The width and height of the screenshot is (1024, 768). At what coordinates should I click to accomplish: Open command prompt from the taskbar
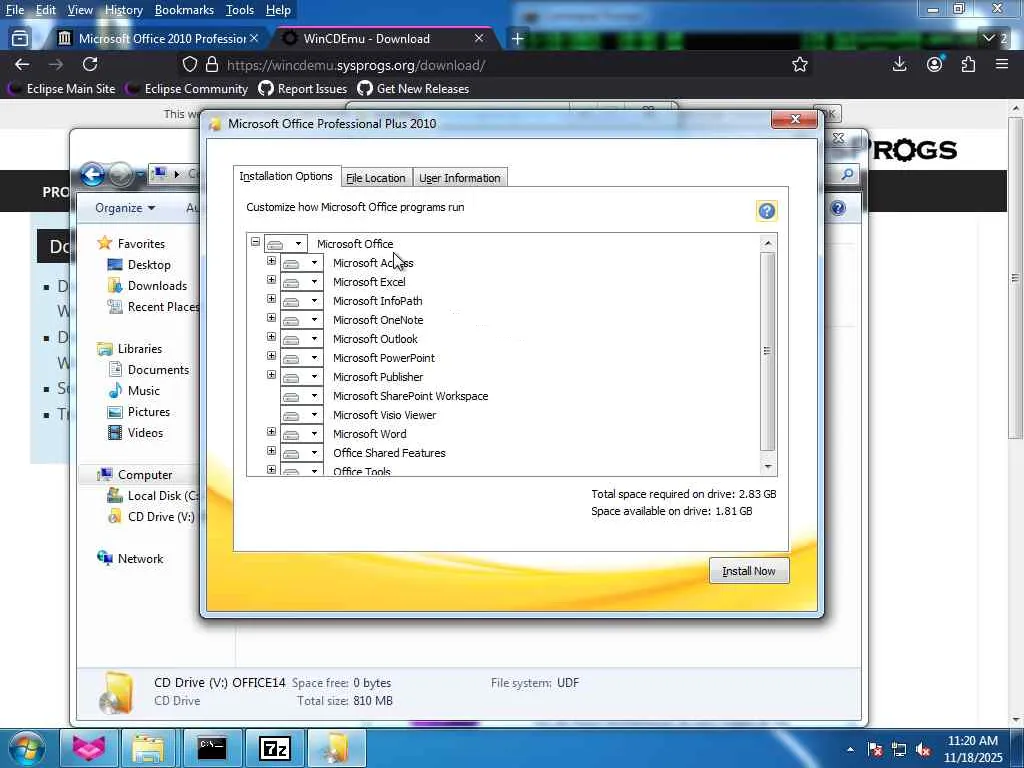tap(212, 748)
